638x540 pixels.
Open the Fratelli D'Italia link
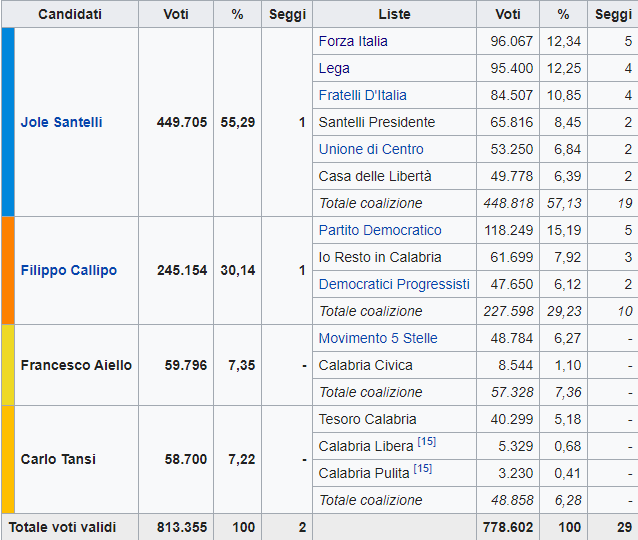(362, 95)
